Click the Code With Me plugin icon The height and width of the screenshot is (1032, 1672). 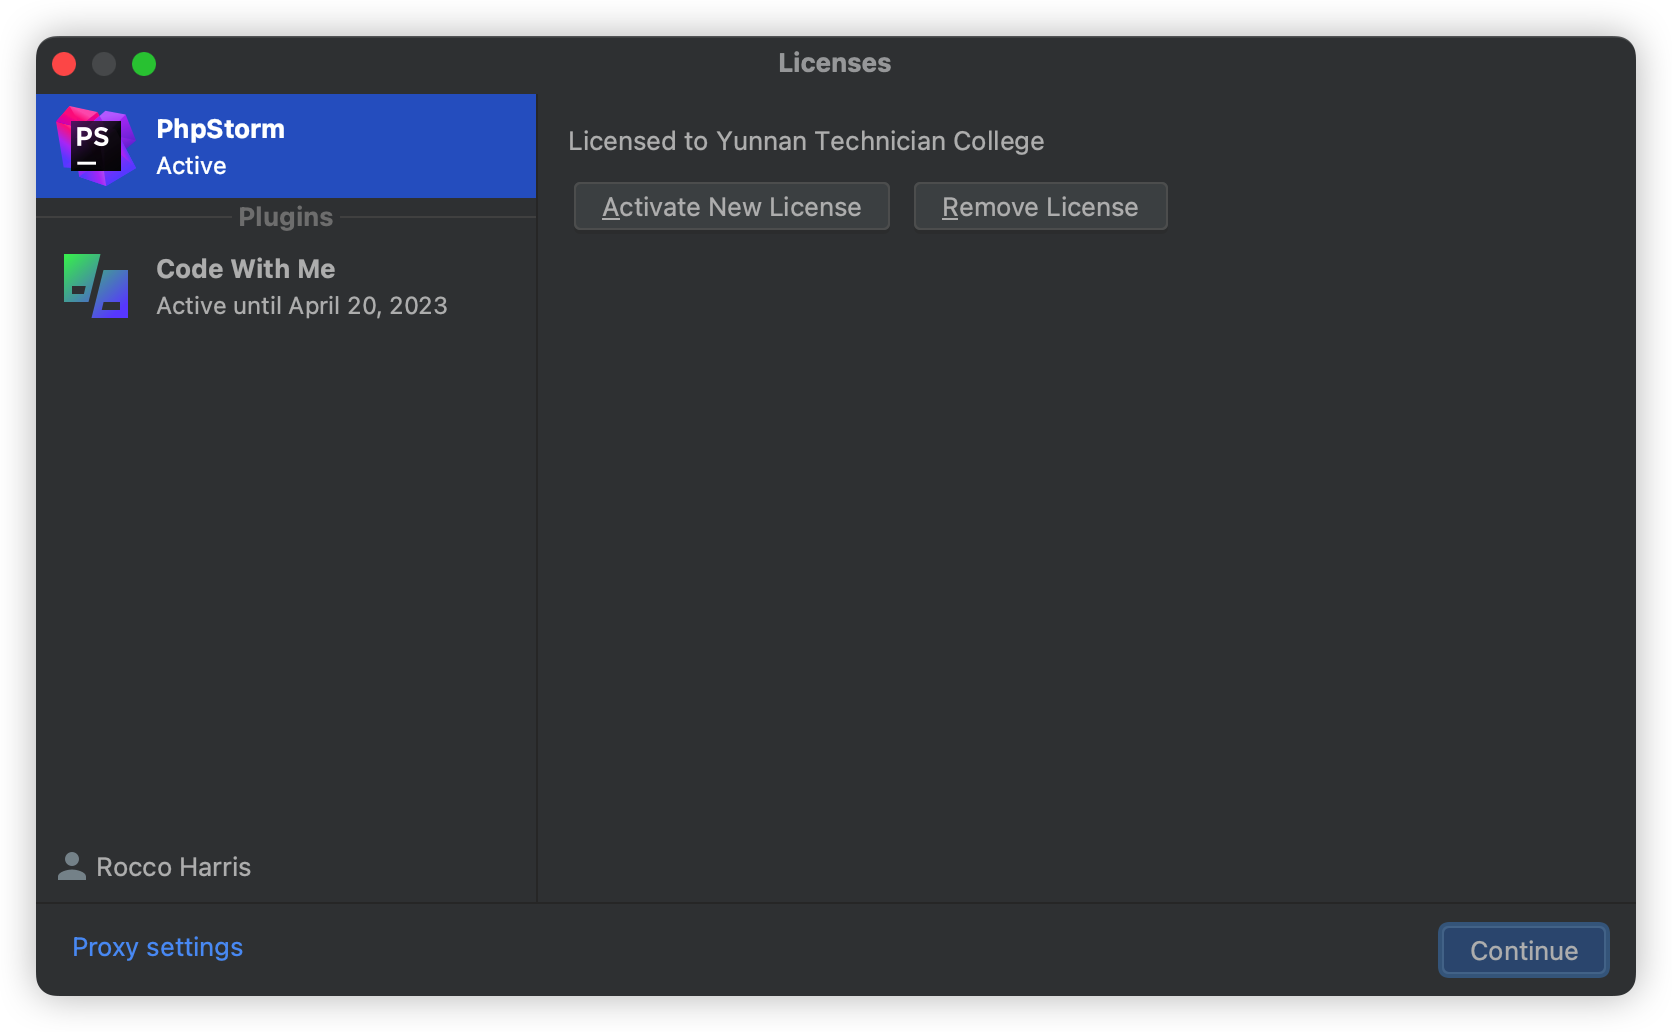[x=96, y=286]
